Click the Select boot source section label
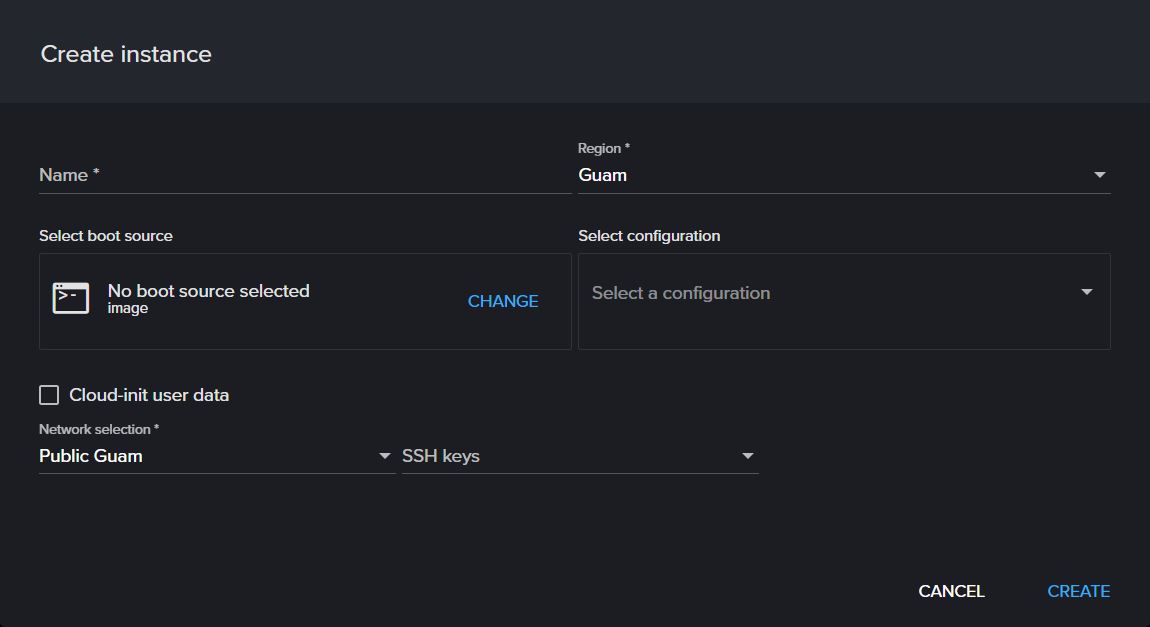The width and height of the screenshot is (1150, 627). [105, 235]
